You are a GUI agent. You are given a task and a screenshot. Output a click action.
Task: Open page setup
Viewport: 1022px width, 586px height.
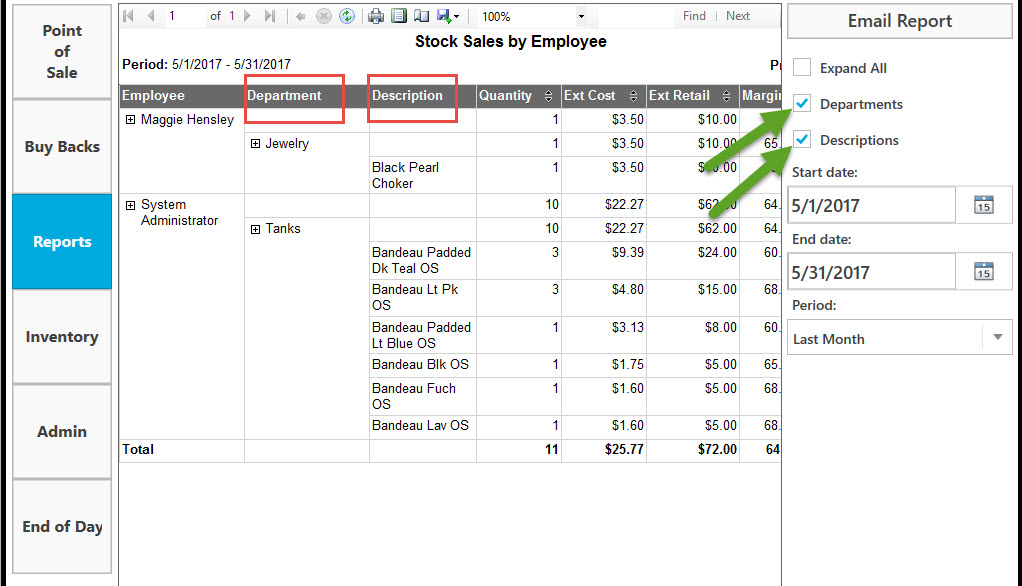pos(422,16)
